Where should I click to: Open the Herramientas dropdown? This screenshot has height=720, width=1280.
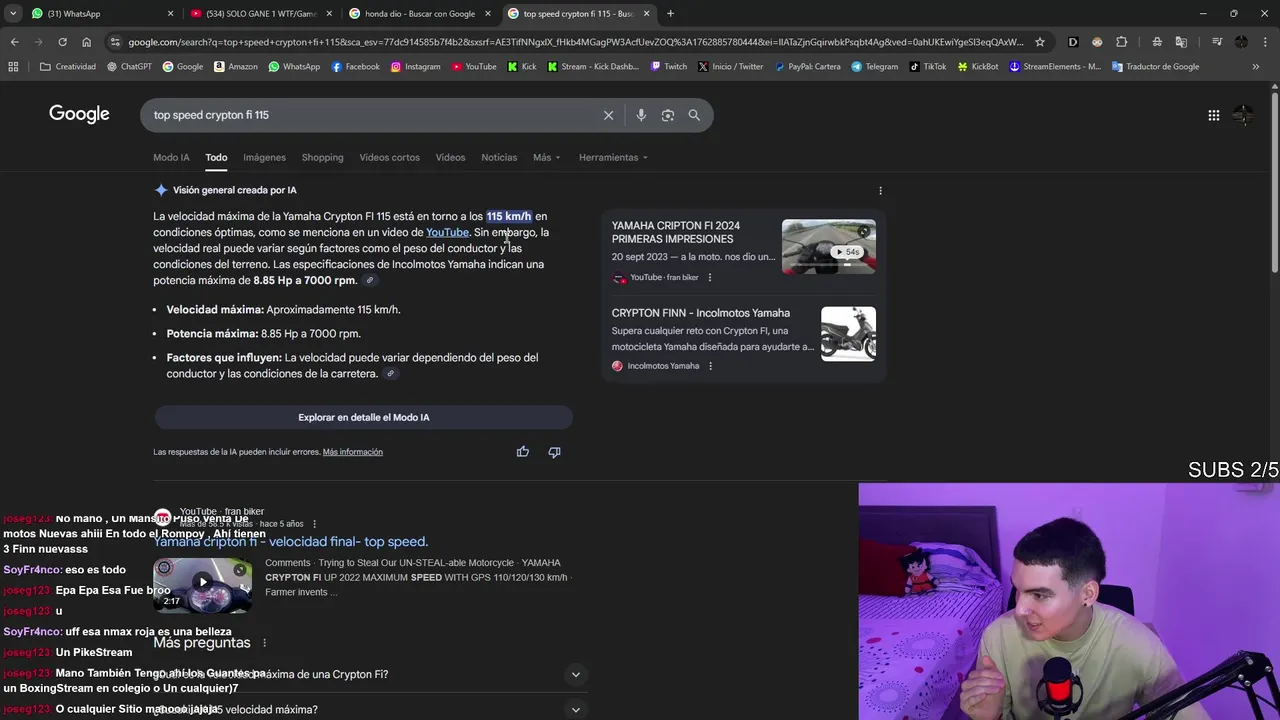click(x=613, y=157)
